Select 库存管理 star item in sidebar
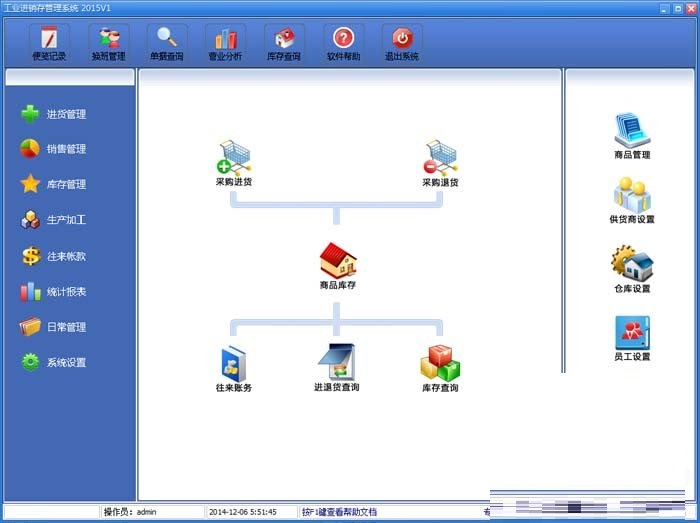Screen dimensions: 700x523 (54, 184)
